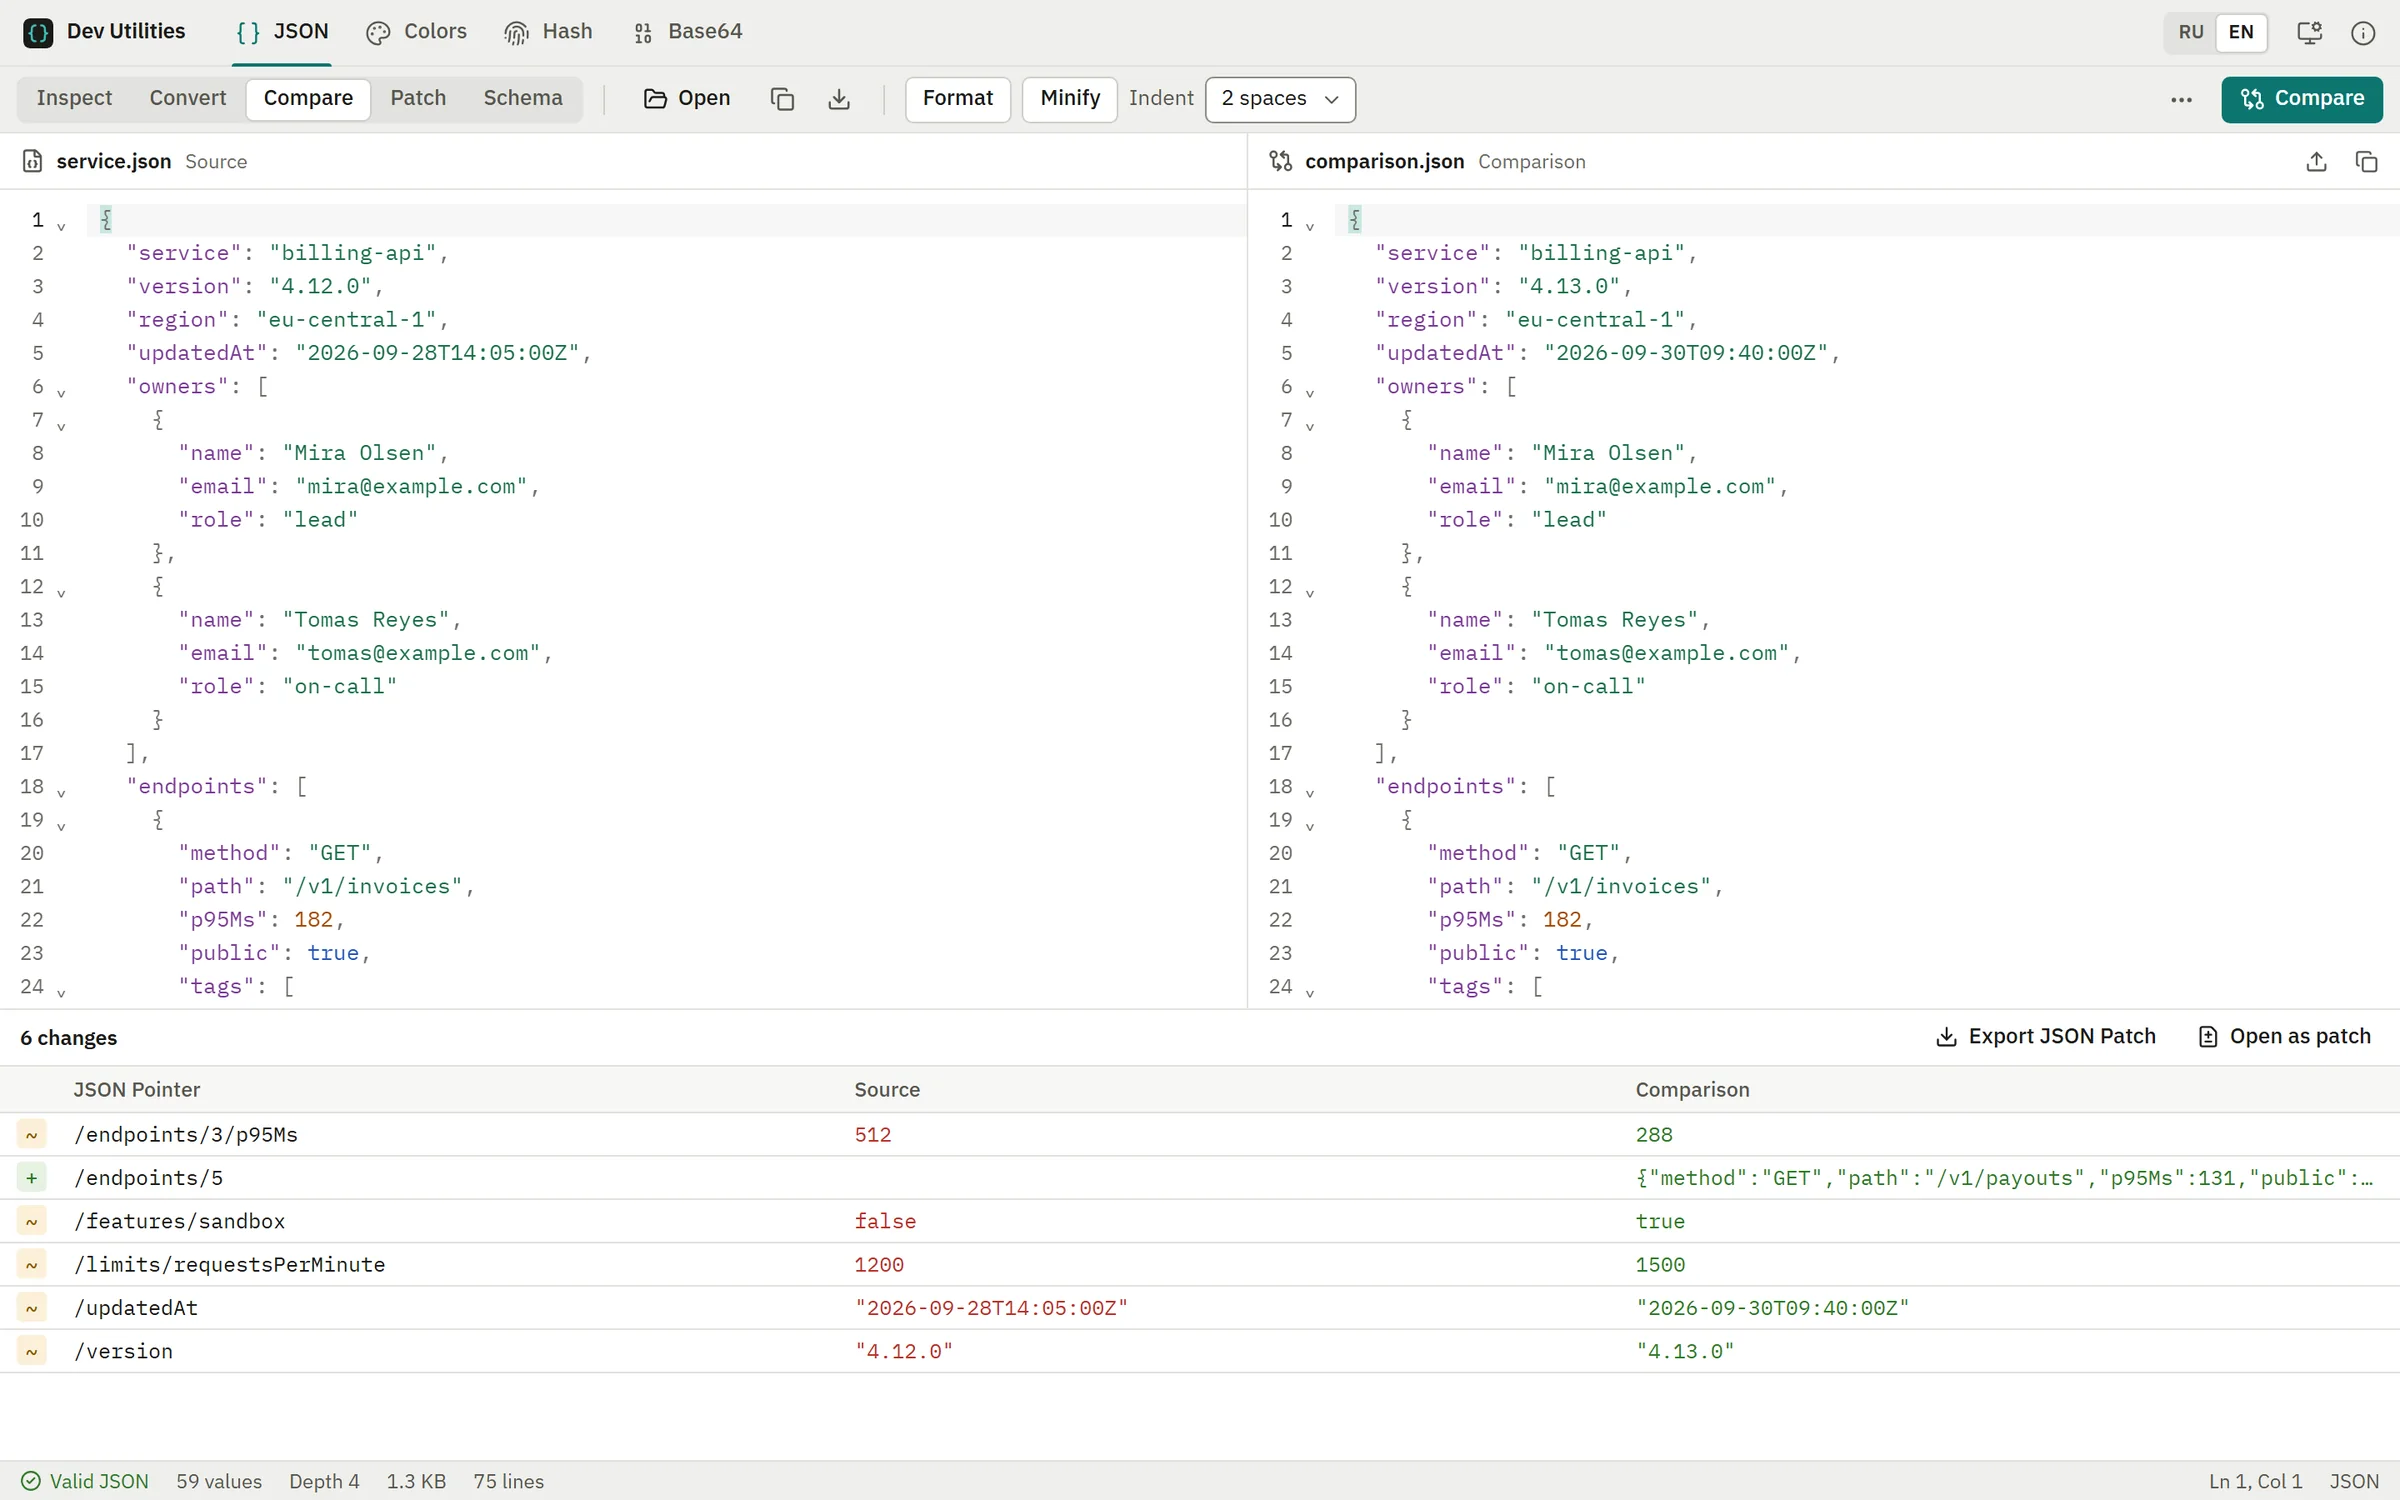2400x1500 pixels.
Task: Collapse comparison line 7 object fold
Action: (x=1310, y=425)
